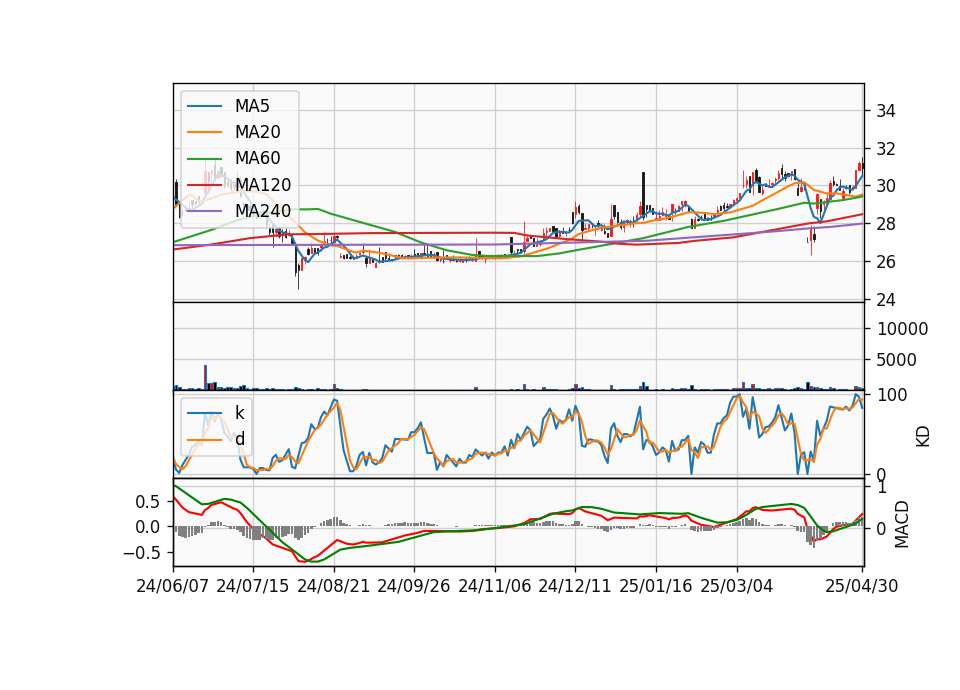
Task: Click the KD axis label
Action: point(923,437)
